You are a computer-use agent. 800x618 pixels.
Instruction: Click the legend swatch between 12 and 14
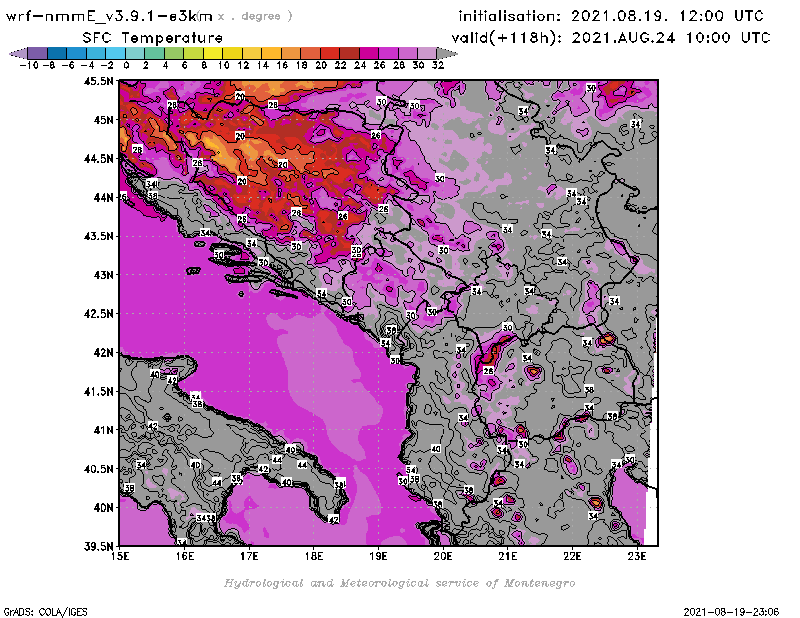click(252, 53)
